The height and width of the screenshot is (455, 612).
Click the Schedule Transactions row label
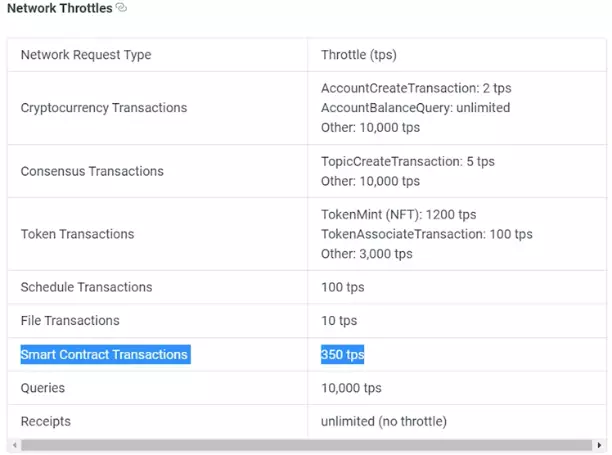(x=86, y=287)
